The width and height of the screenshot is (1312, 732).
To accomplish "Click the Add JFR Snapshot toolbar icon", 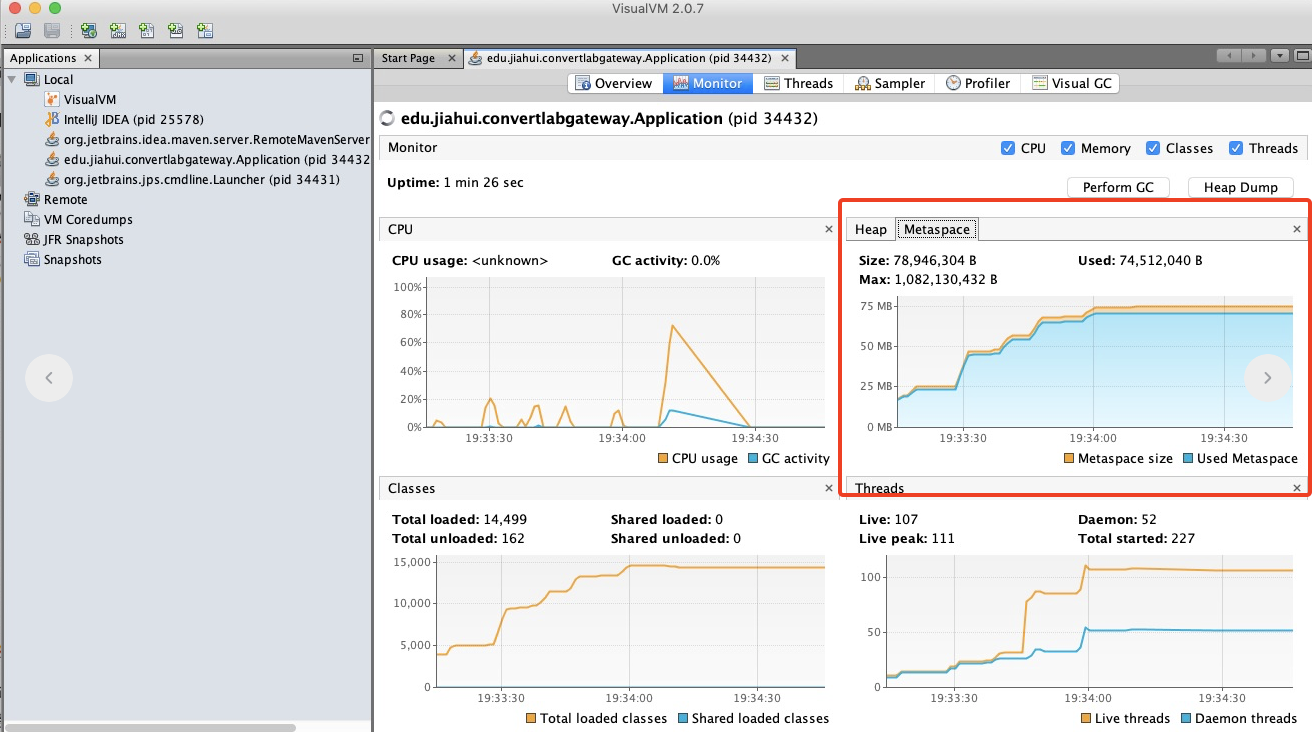I will click(x=176, y=31).
